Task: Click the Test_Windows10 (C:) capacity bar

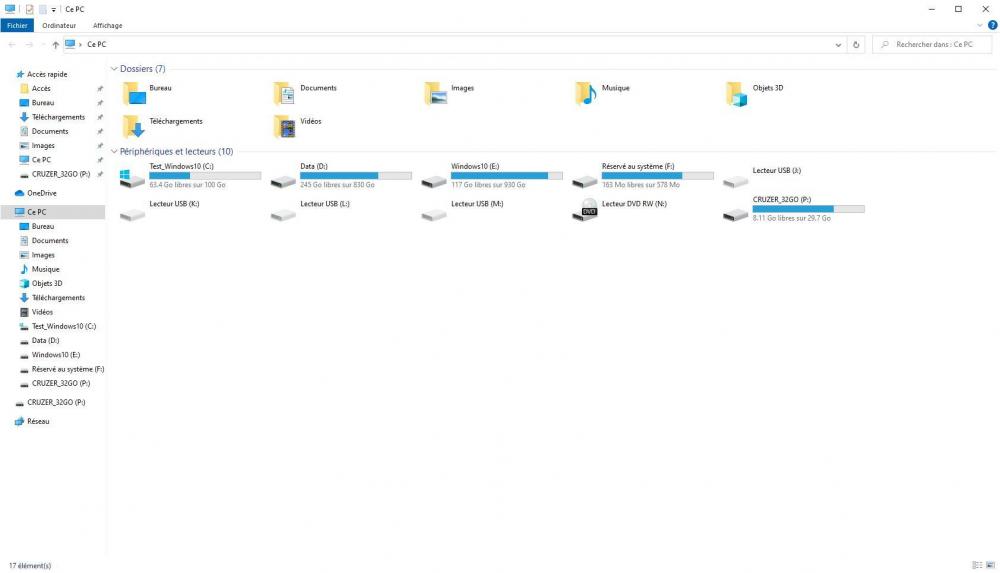Action: coord(205,175)
